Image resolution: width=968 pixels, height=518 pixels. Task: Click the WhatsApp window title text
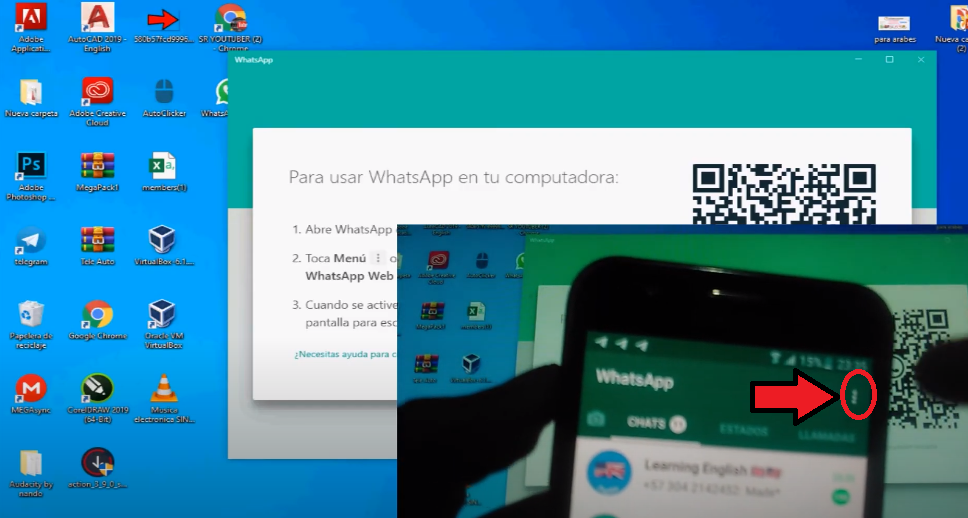(254, 60)
